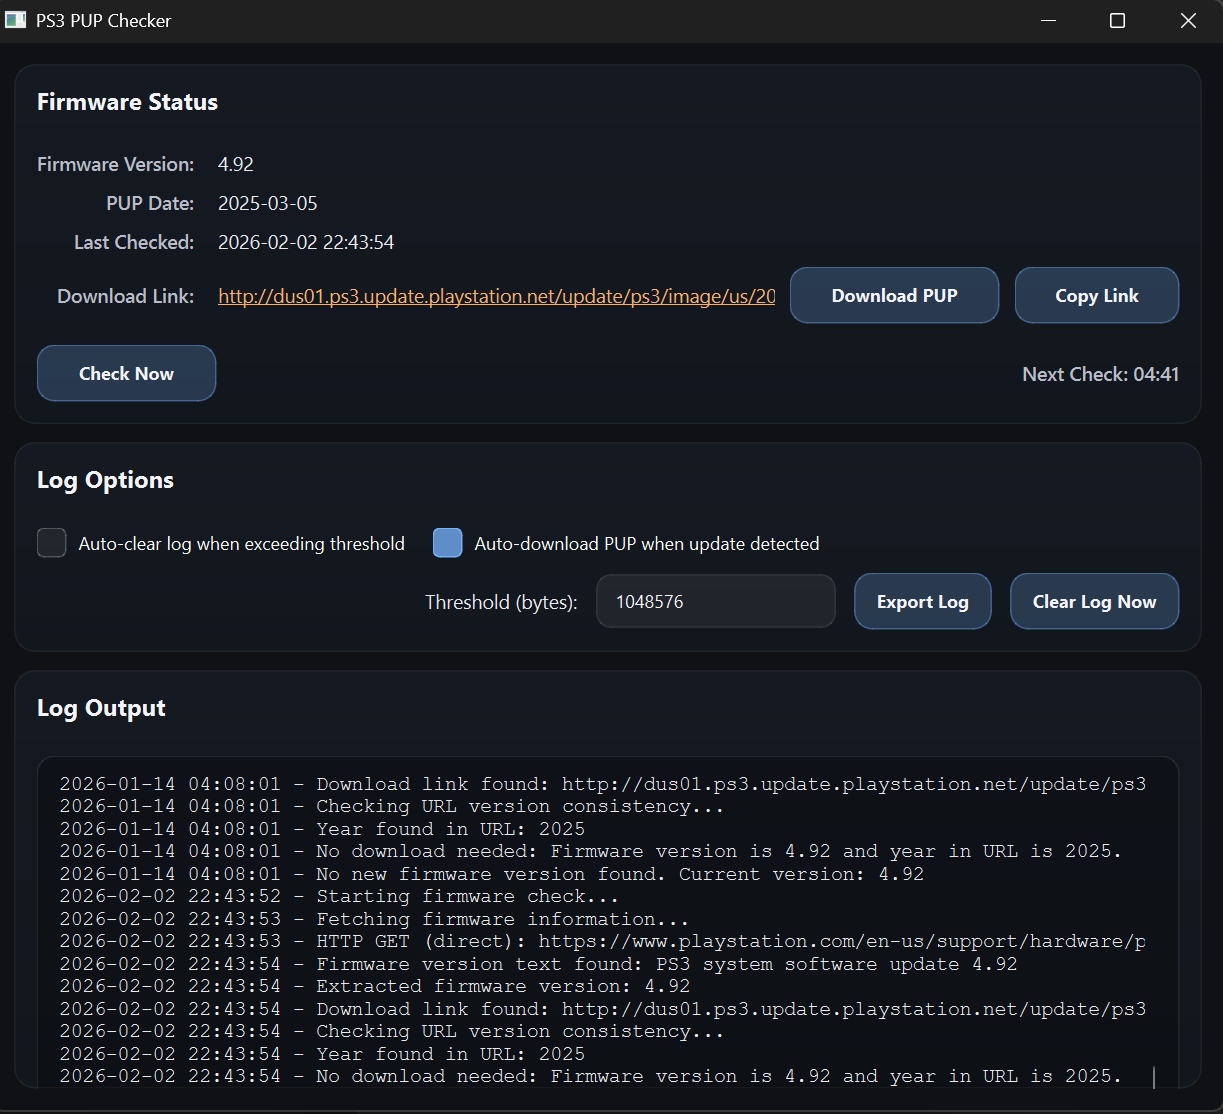Click the 2026-02-02 'Checking URL version consistency' line

392,1031
